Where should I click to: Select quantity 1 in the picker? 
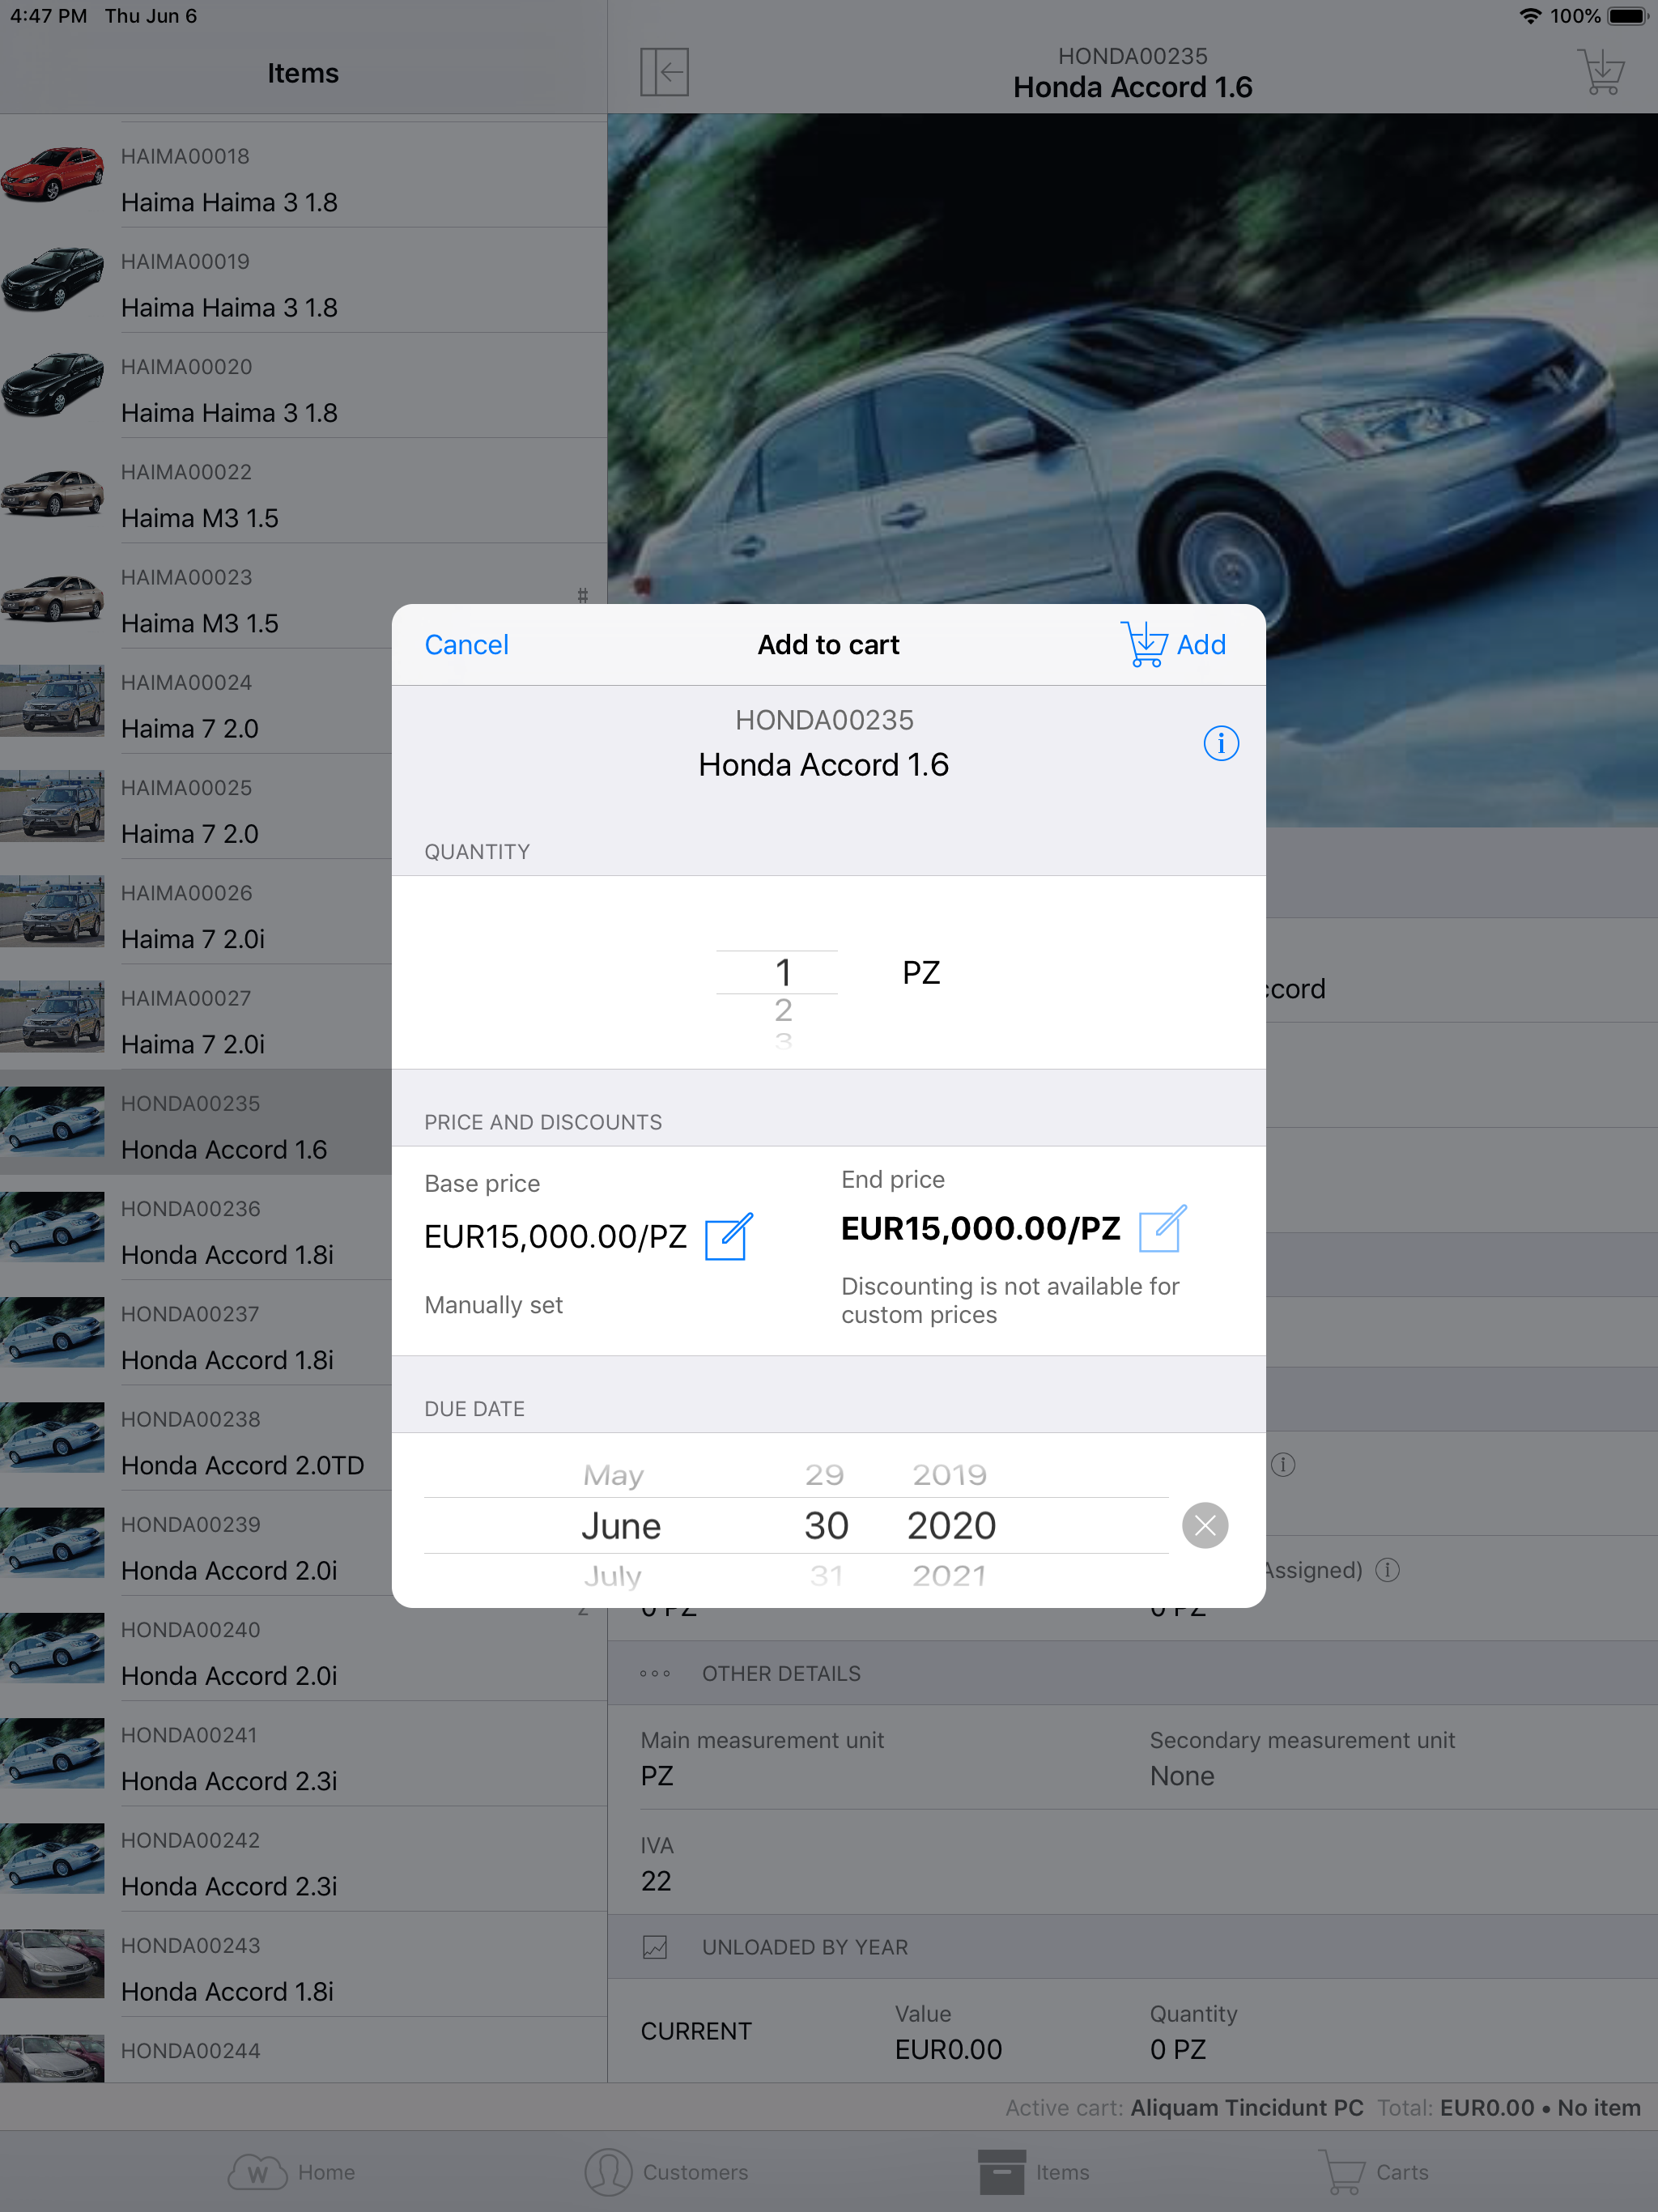click(783, 972)
